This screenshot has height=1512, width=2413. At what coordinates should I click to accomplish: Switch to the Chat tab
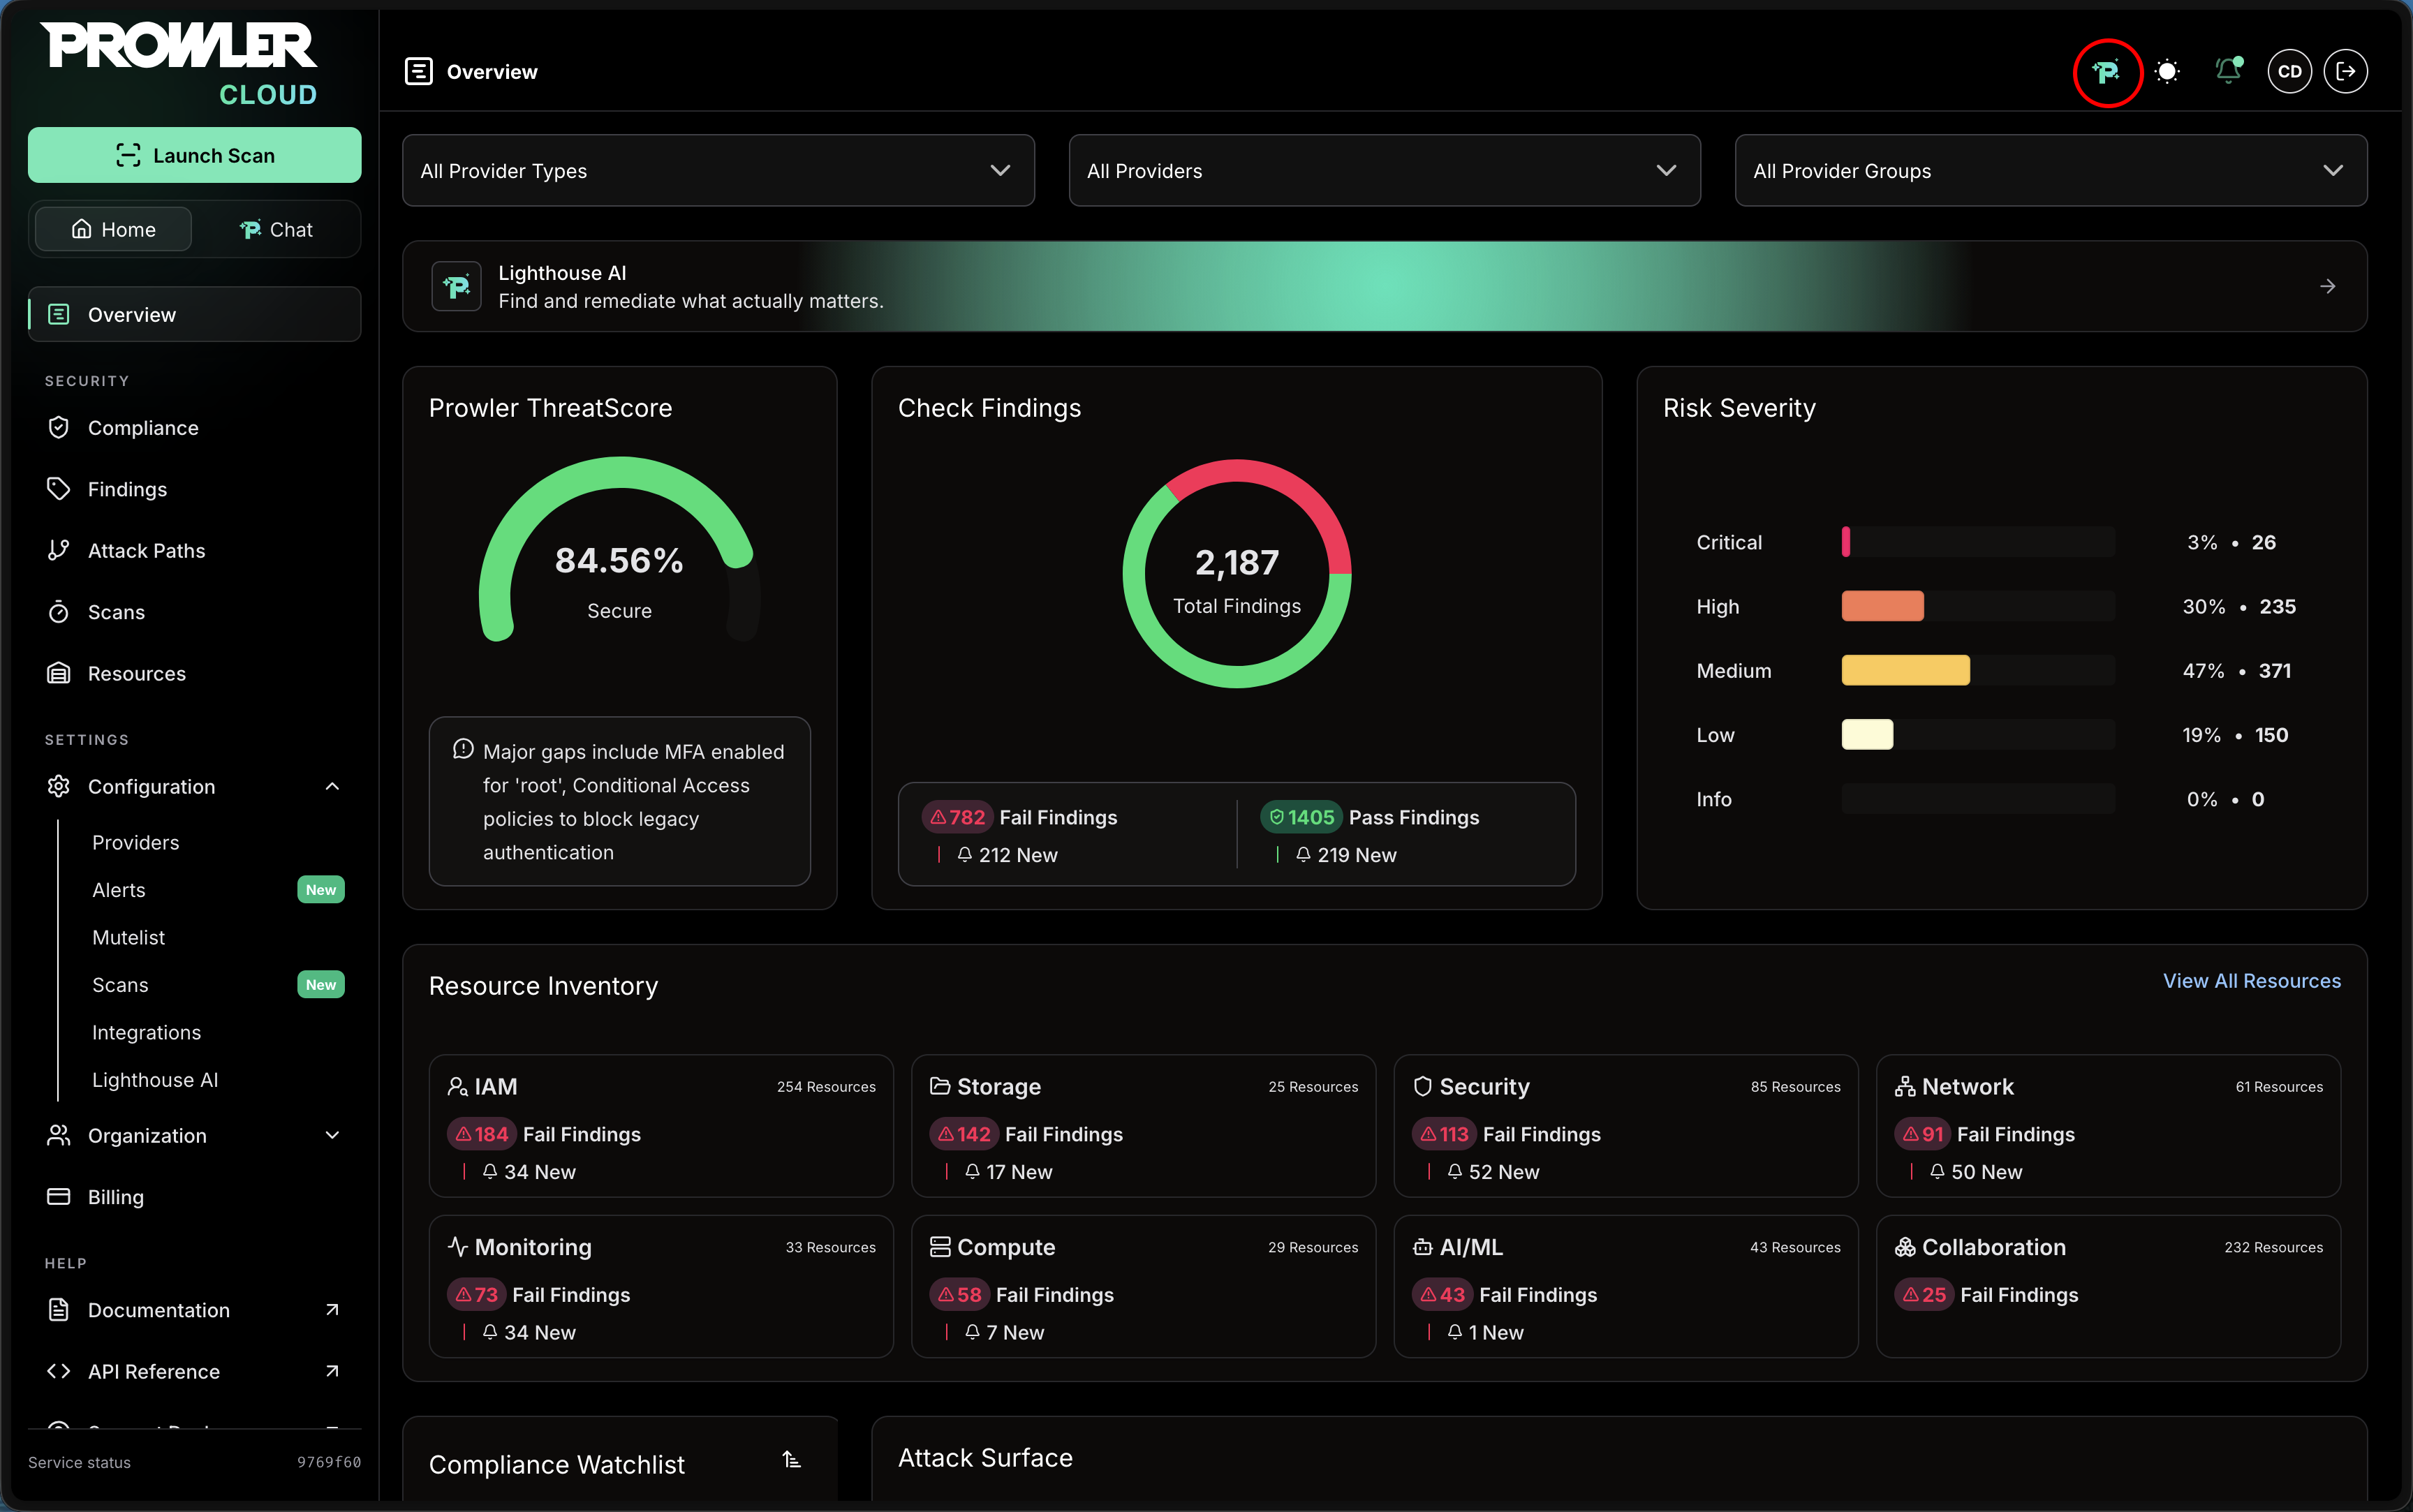(276, 229)
